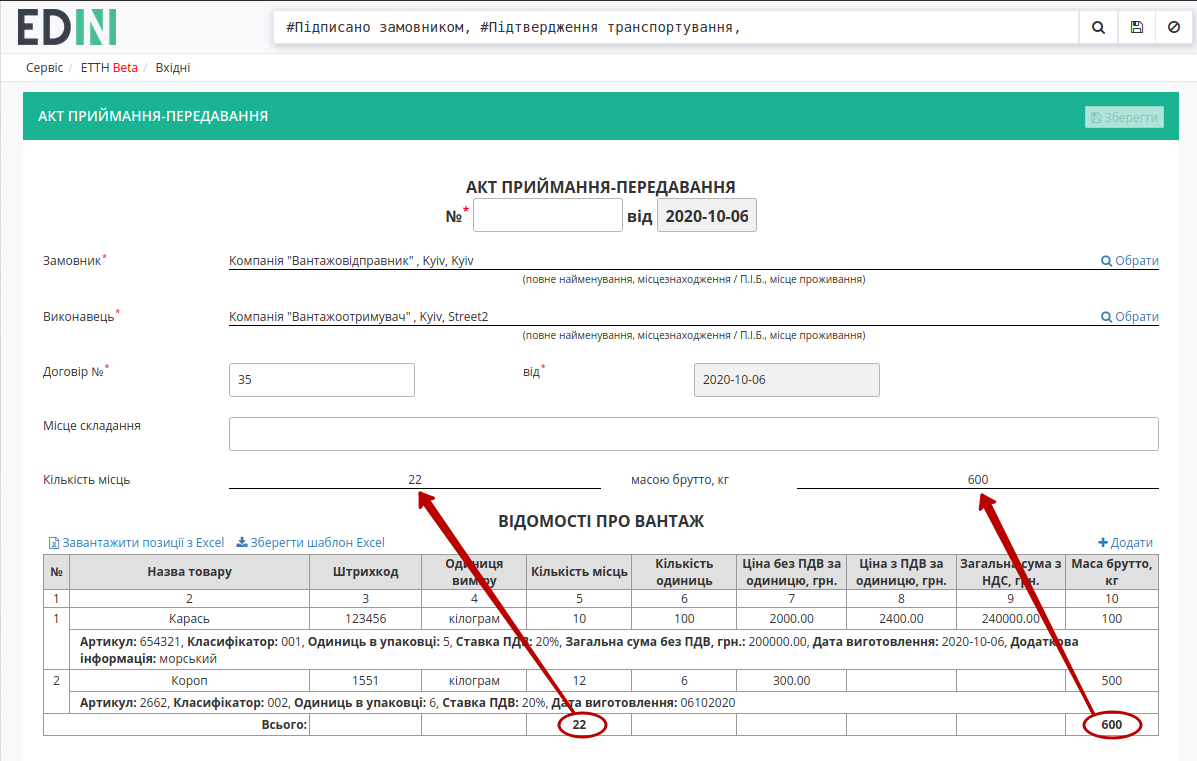Open the Вхідні breadcrumb item
1197x761 pixels.
click(173, 68)
